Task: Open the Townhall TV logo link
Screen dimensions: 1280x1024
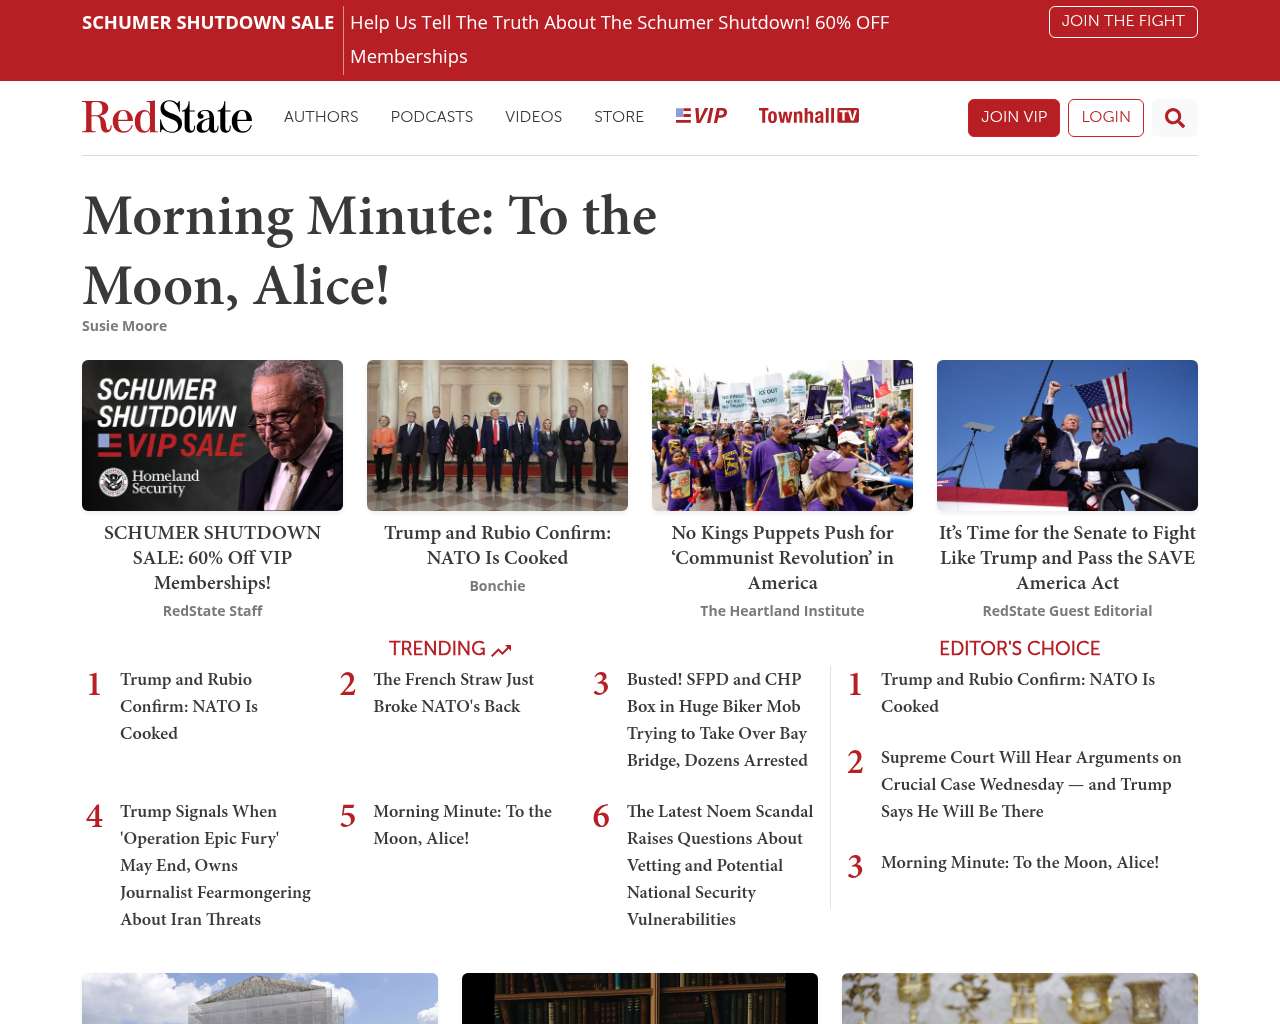Action: (808, 116)
